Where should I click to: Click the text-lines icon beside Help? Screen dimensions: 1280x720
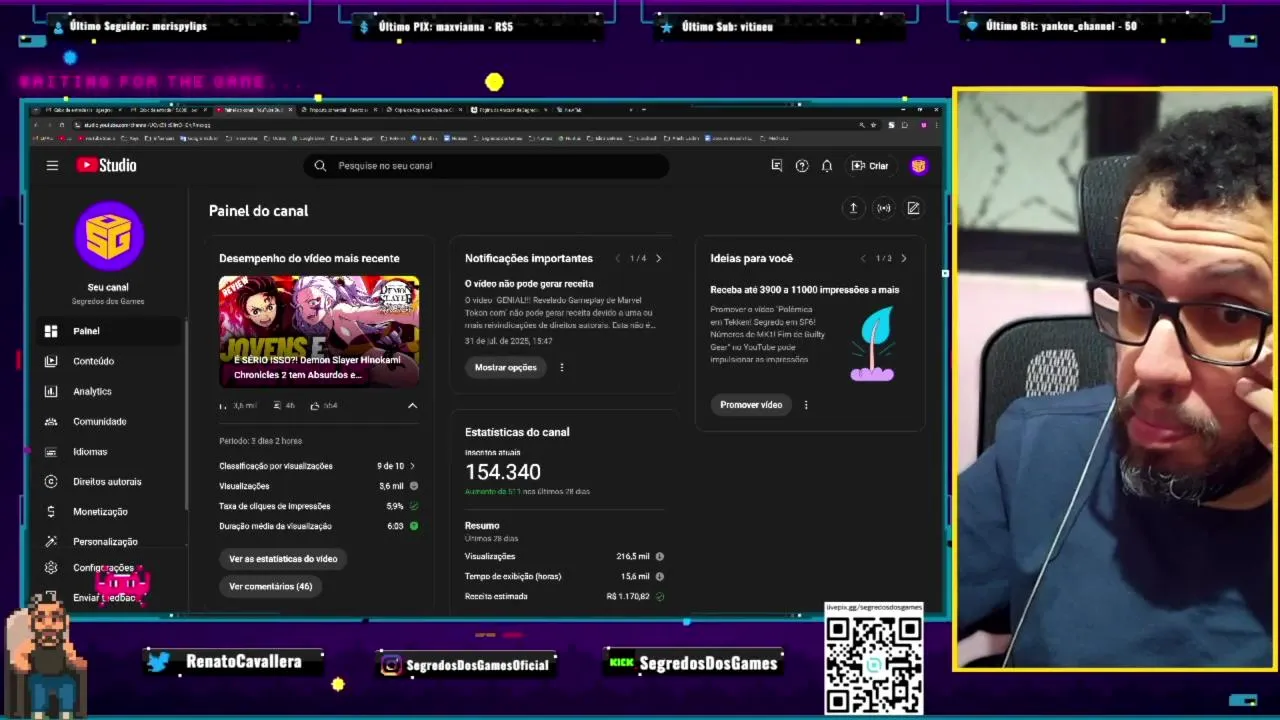coord(777,166)
